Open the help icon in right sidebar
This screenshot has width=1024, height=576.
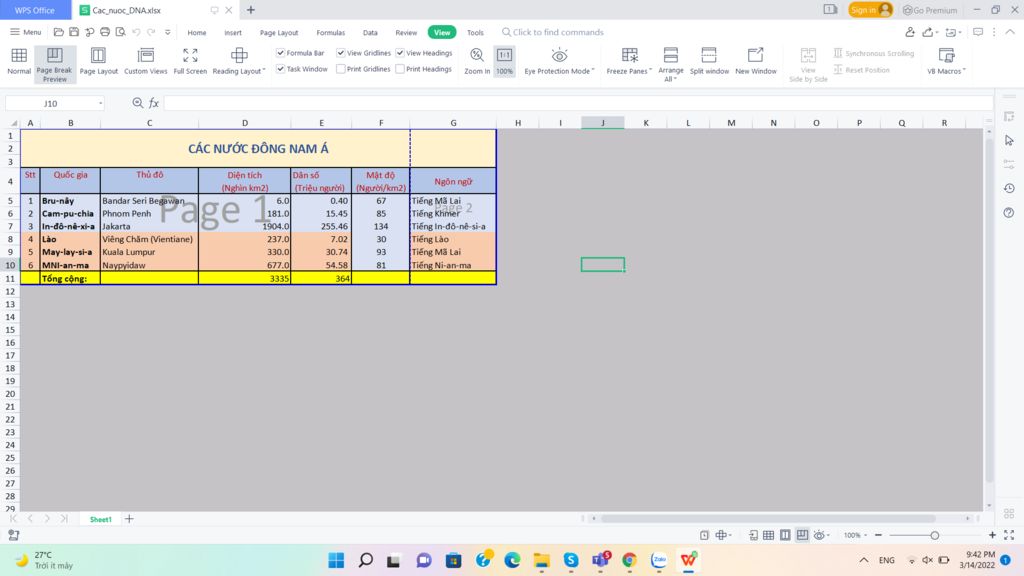[1009, 213]
